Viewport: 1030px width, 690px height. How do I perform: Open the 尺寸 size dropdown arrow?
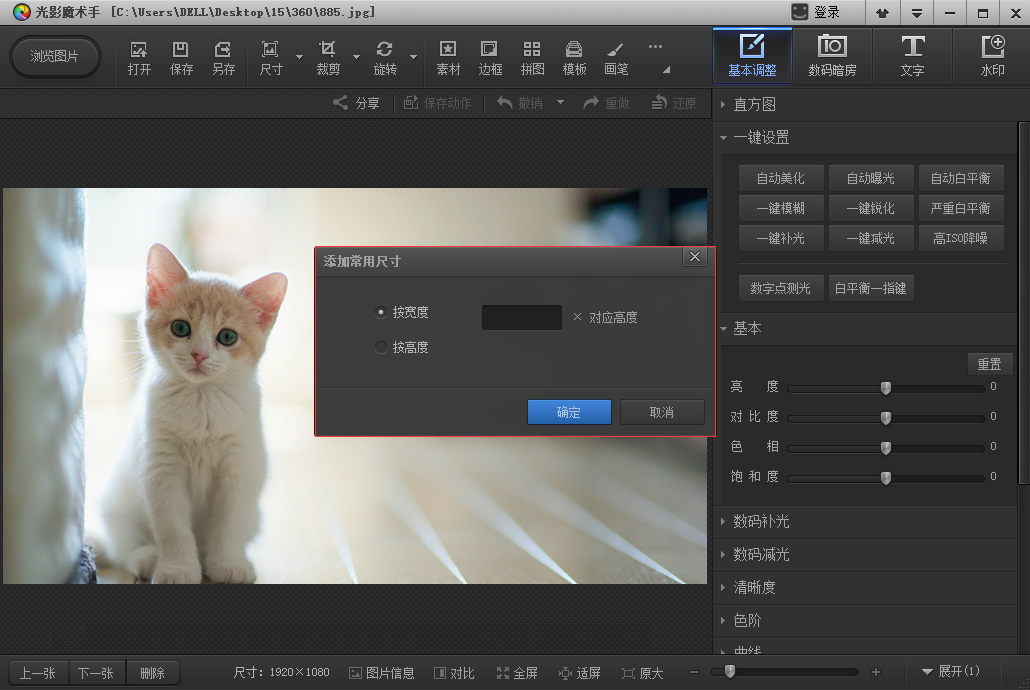click(299, 57)
